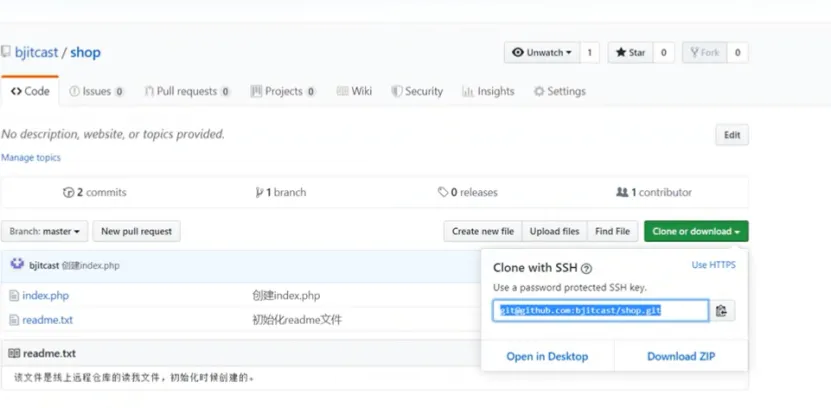View the 0 releases page
831x408 pixels.
pyautogui.click(x=467, y=192)
